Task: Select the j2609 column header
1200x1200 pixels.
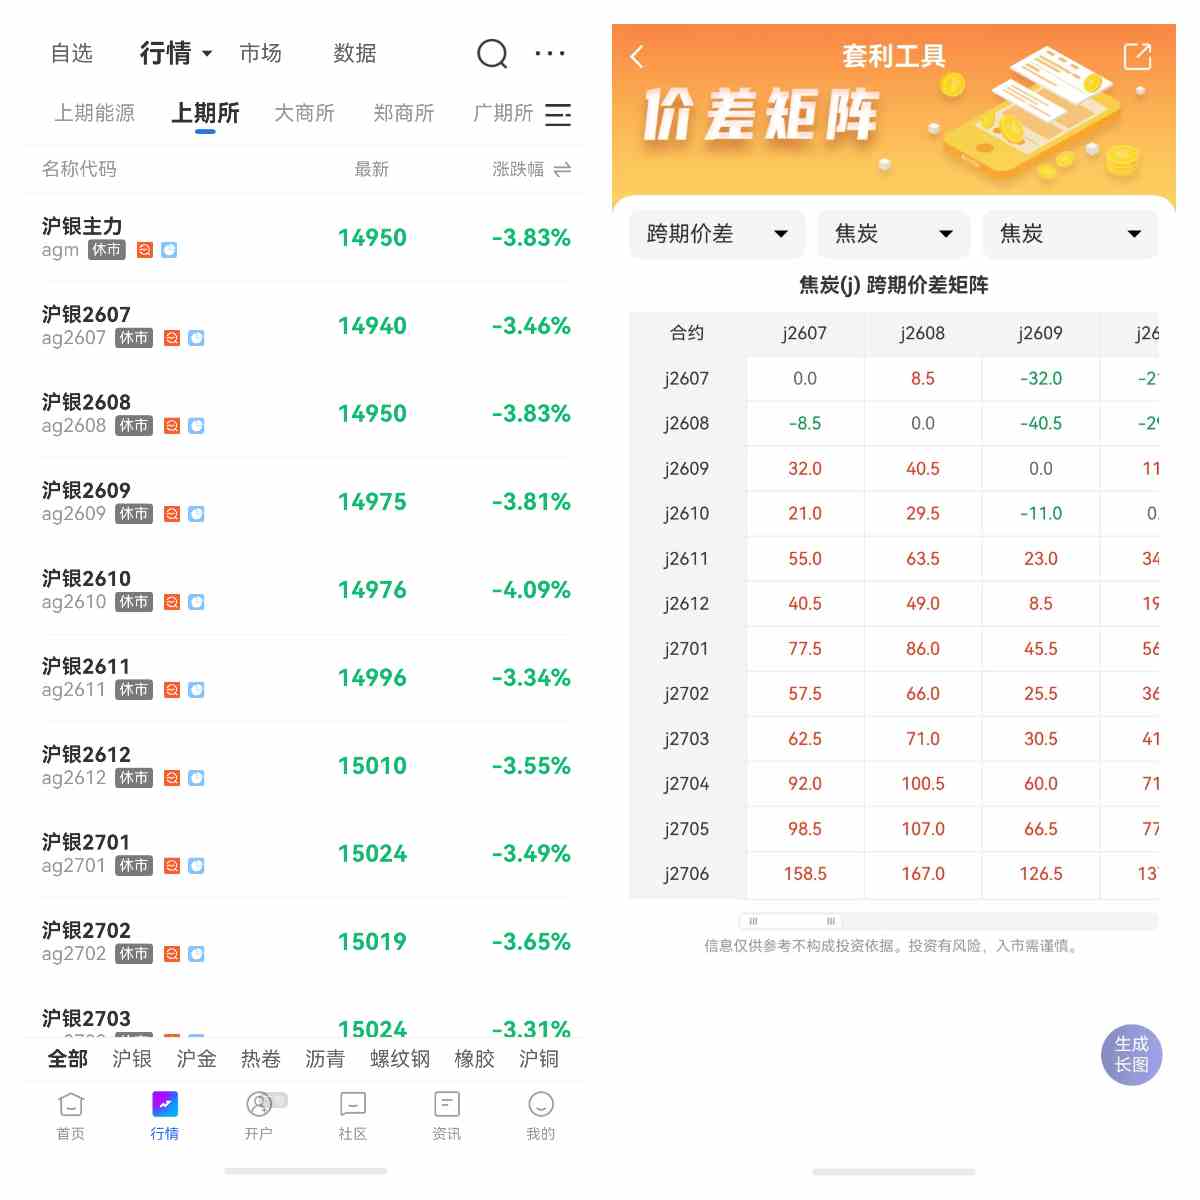Action: point(1041,334)
